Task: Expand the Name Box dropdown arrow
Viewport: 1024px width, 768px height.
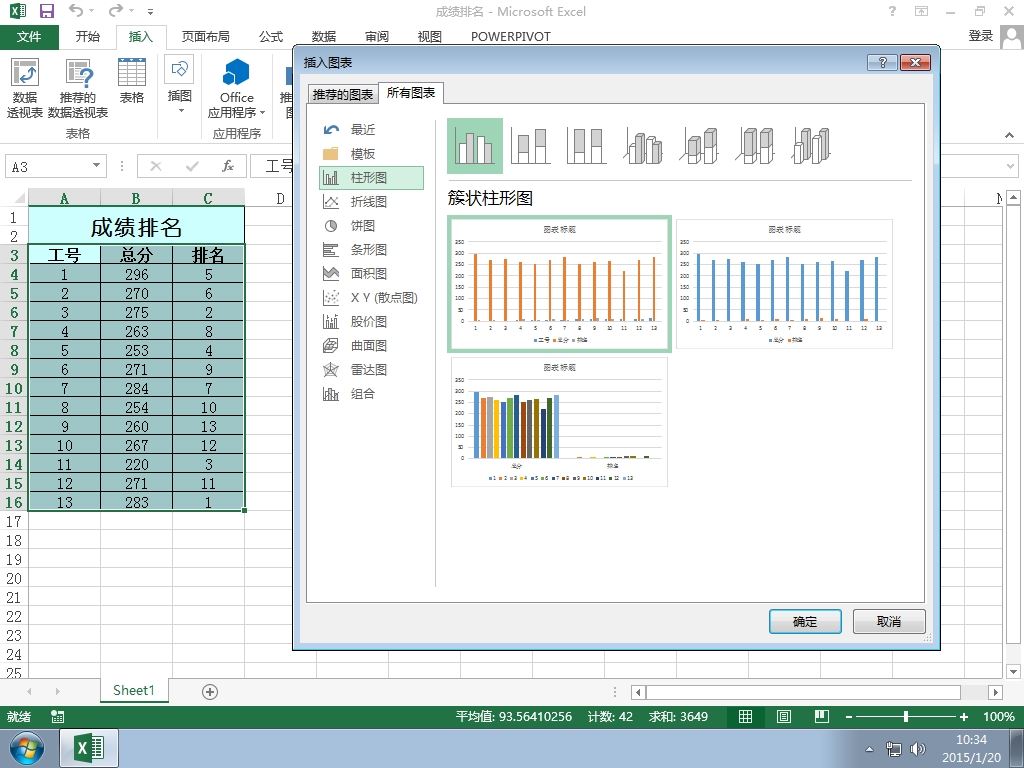Action: pos(96,167)
